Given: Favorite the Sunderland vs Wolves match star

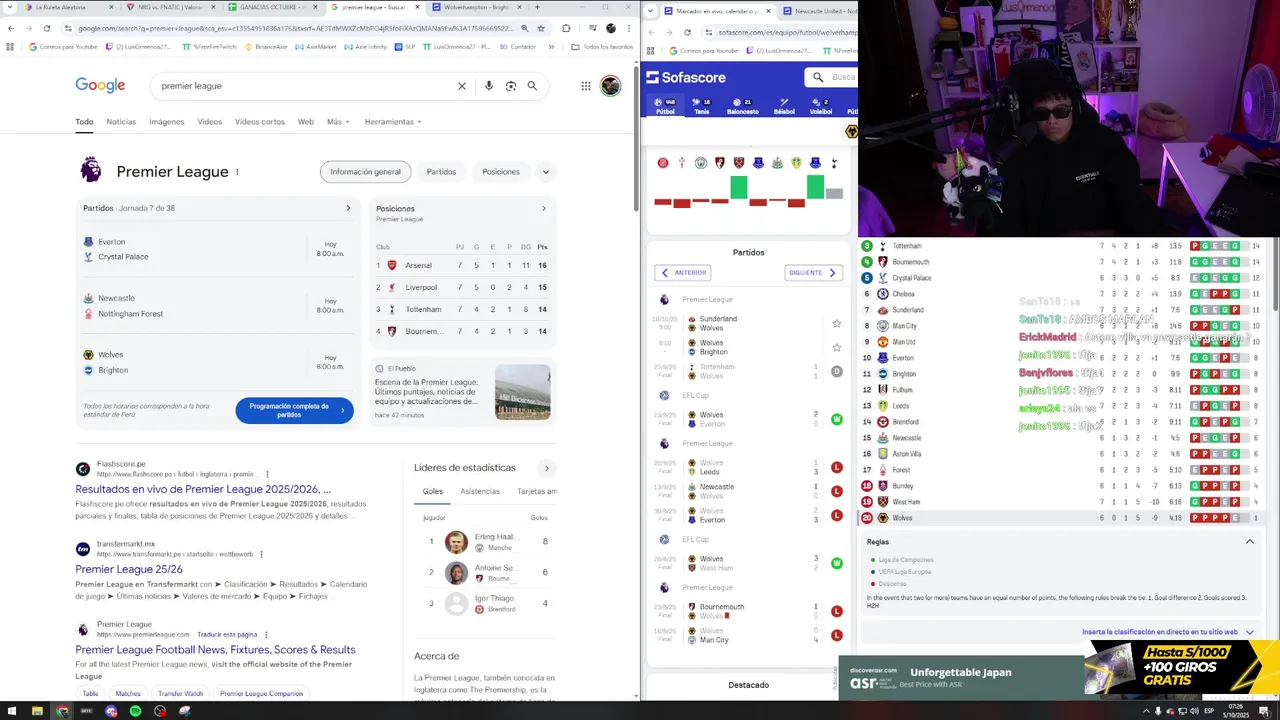Looking at the screenshot, I should coord(837,324).
